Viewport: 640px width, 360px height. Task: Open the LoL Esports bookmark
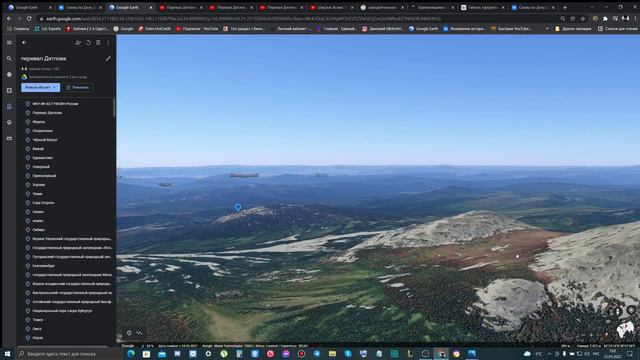pyautogui.click(x=48, y=29)
